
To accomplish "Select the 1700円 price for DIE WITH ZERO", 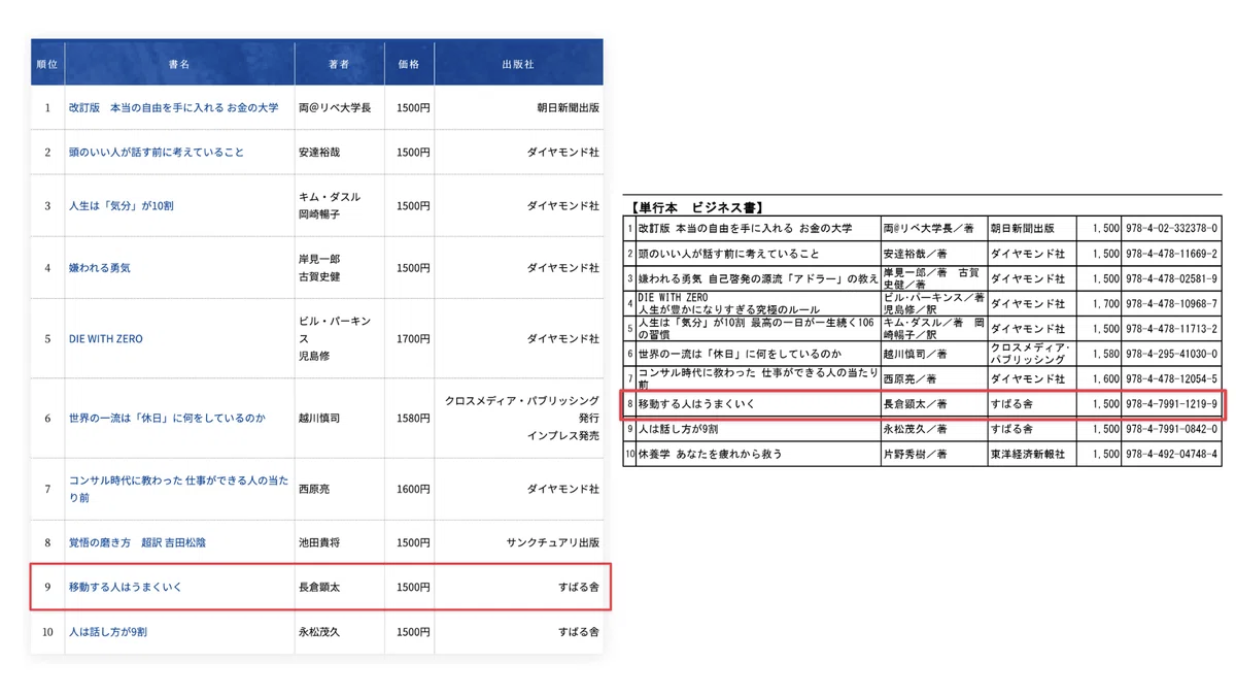I will click(x=413, y=339).
